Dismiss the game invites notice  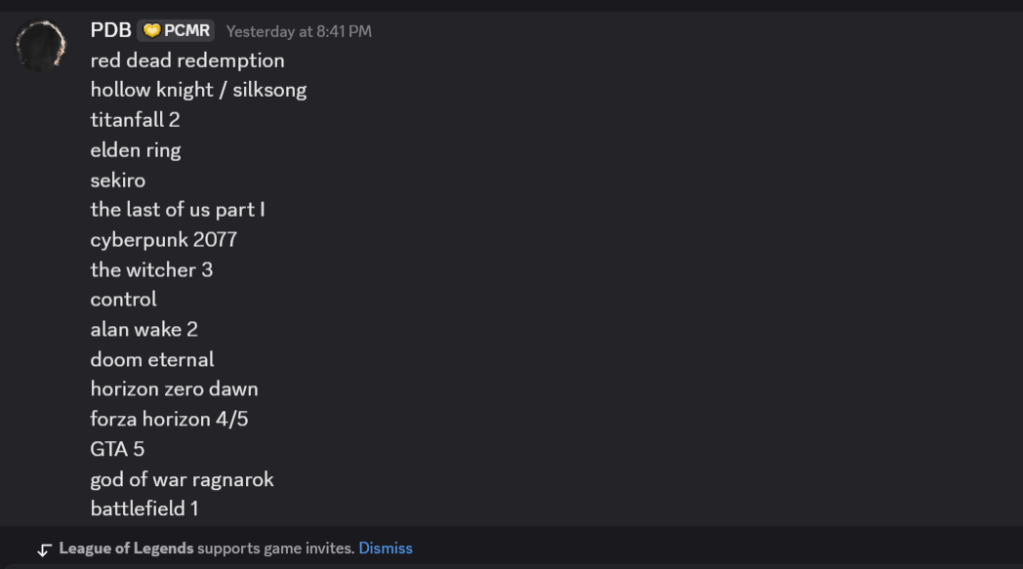[385, 548]
